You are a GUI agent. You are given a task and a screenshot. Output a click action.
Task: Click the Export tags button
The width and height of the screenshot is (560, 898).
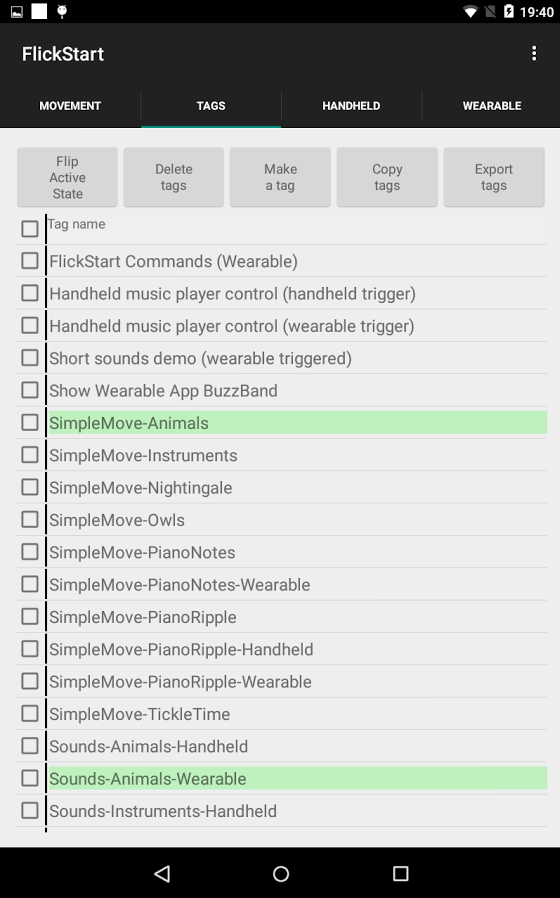click(x=494, y=177)
